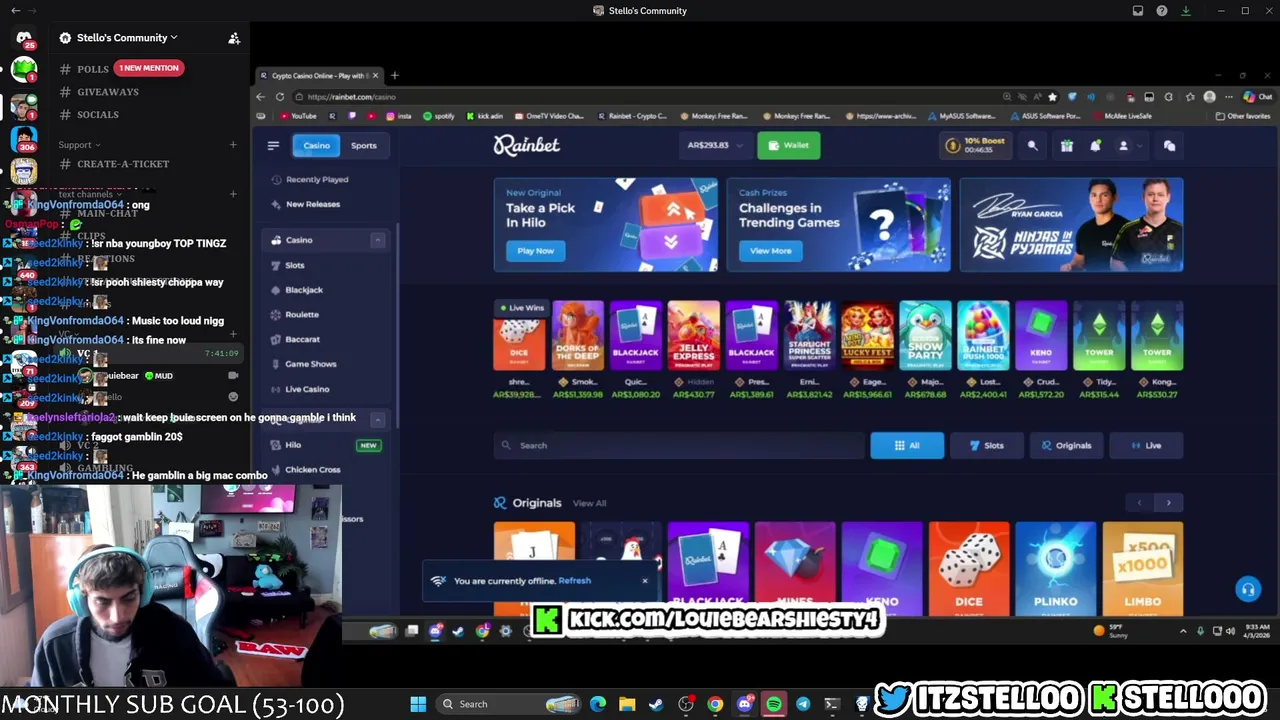
Task: Click the Windows Start button
Action: (x=418, y=704)
